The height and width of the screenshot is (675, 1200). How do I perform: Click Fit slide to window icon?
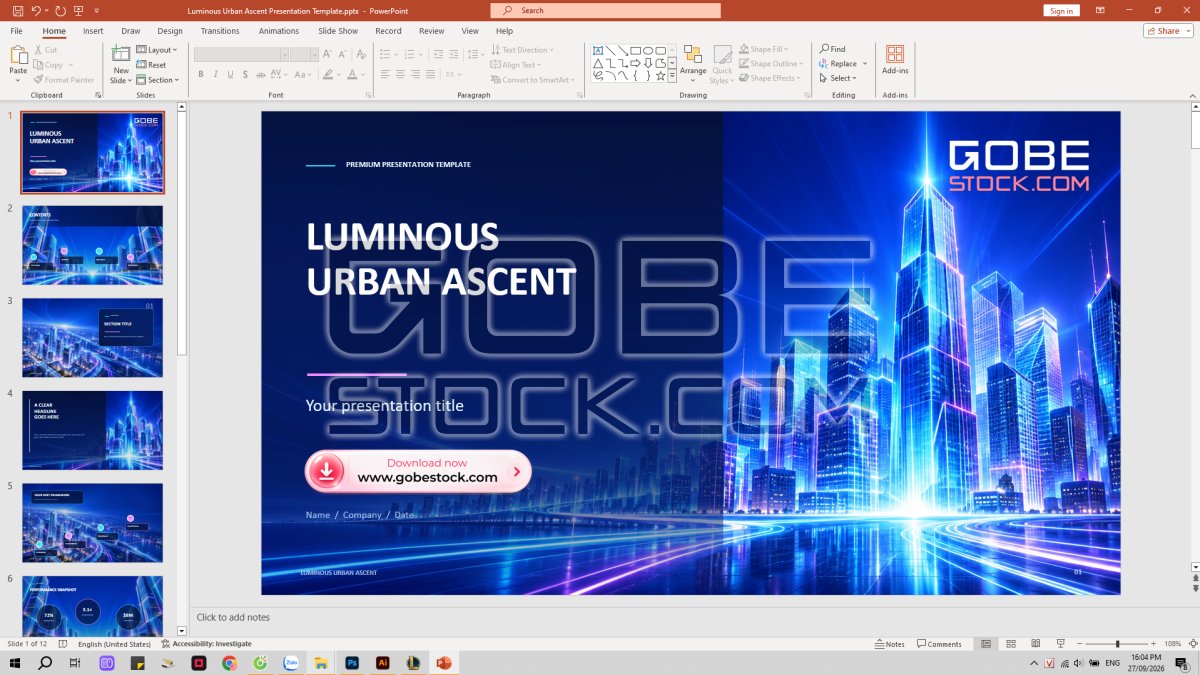coord(1192,644)
